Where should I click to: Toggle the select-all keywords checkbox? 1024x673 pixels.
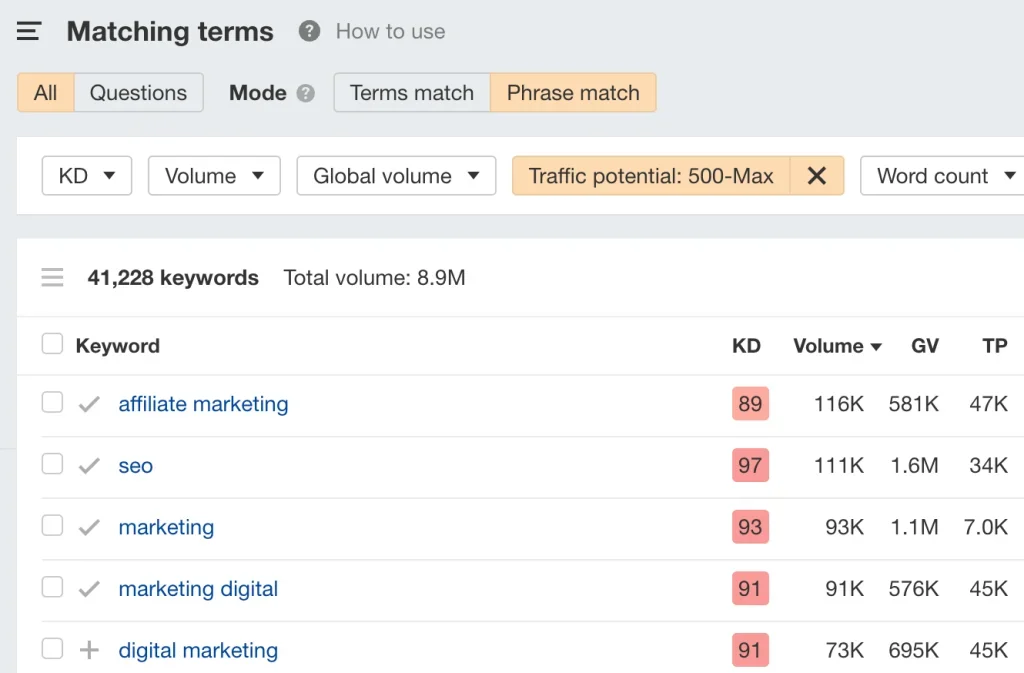pyautogui.click(x=52, y=342)
